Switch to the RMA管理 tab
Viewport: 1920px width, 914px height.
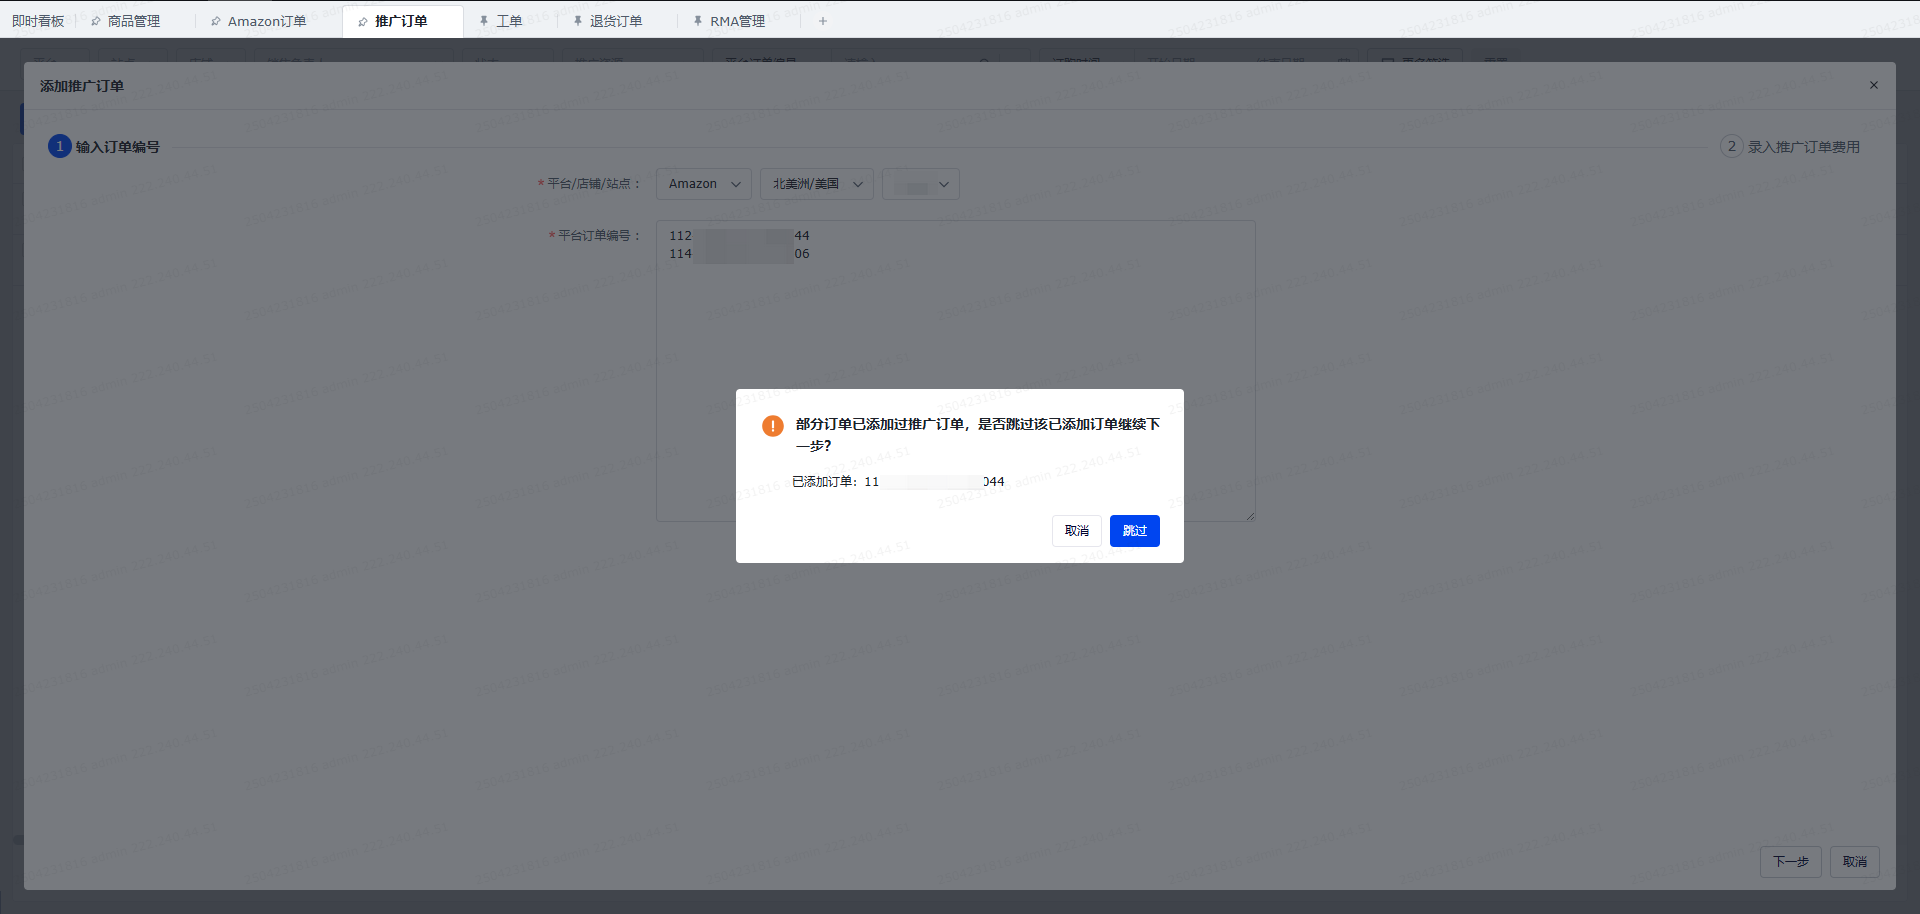tap(737, 21)
